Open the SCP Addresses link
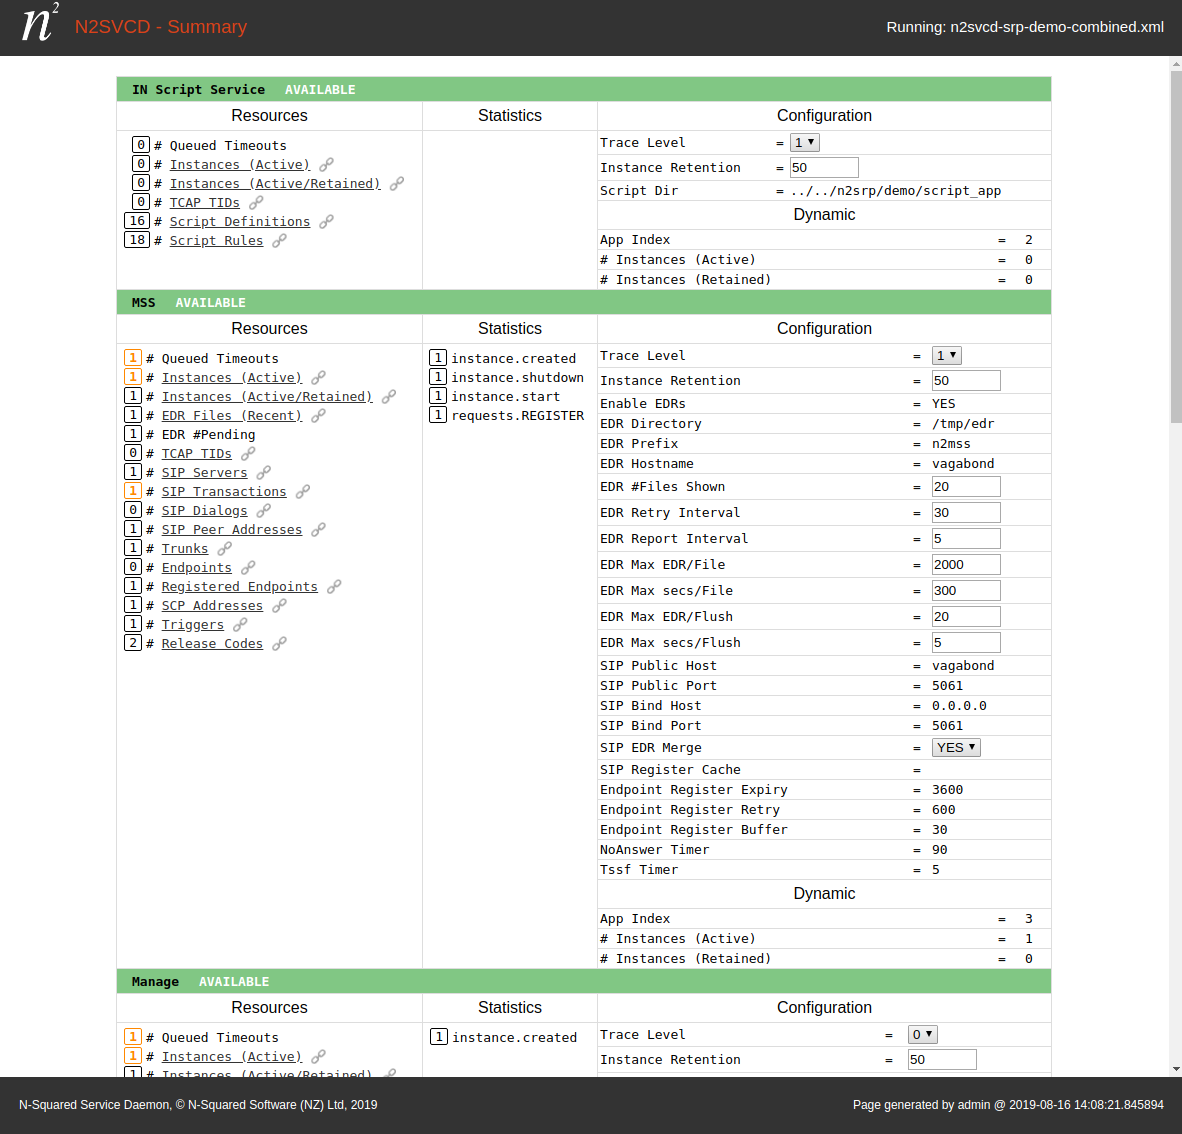 (212, 606)
